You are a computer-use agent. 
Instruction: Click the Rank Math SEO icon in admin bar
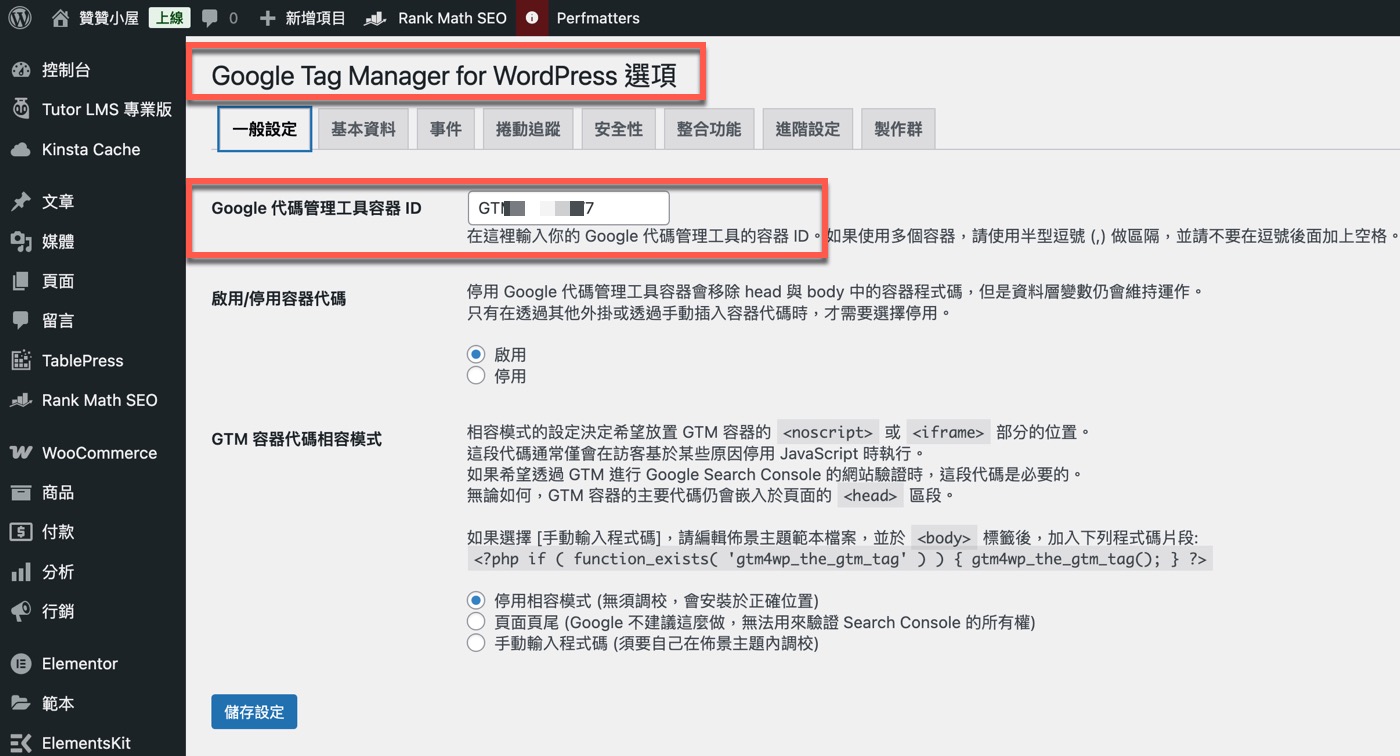375,18
